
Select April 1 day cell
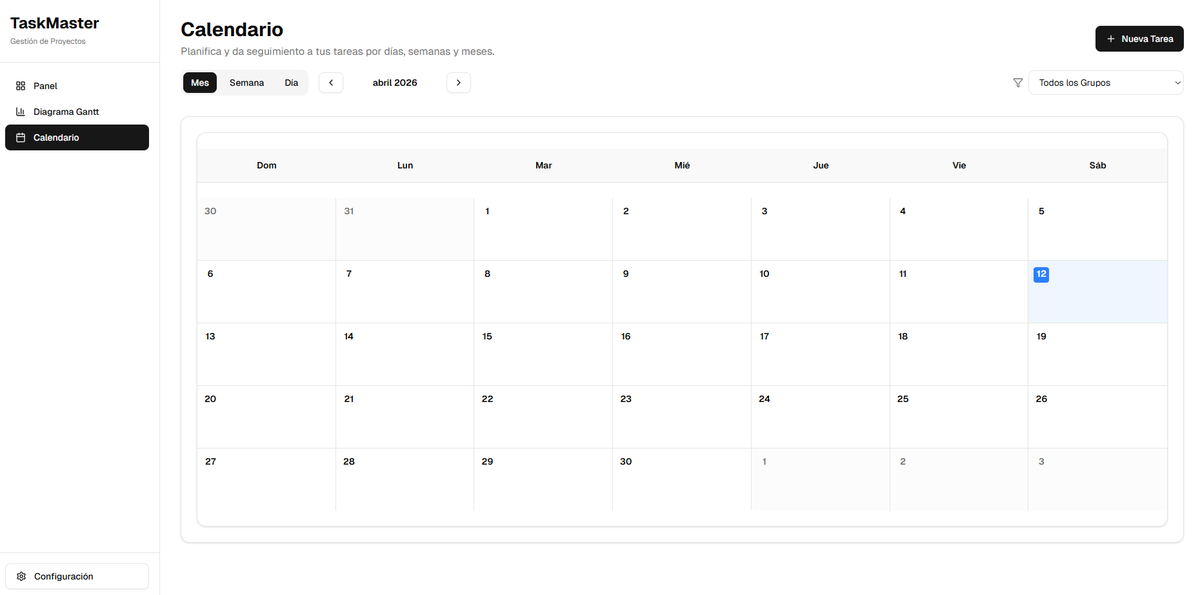[x=543, y=229]
